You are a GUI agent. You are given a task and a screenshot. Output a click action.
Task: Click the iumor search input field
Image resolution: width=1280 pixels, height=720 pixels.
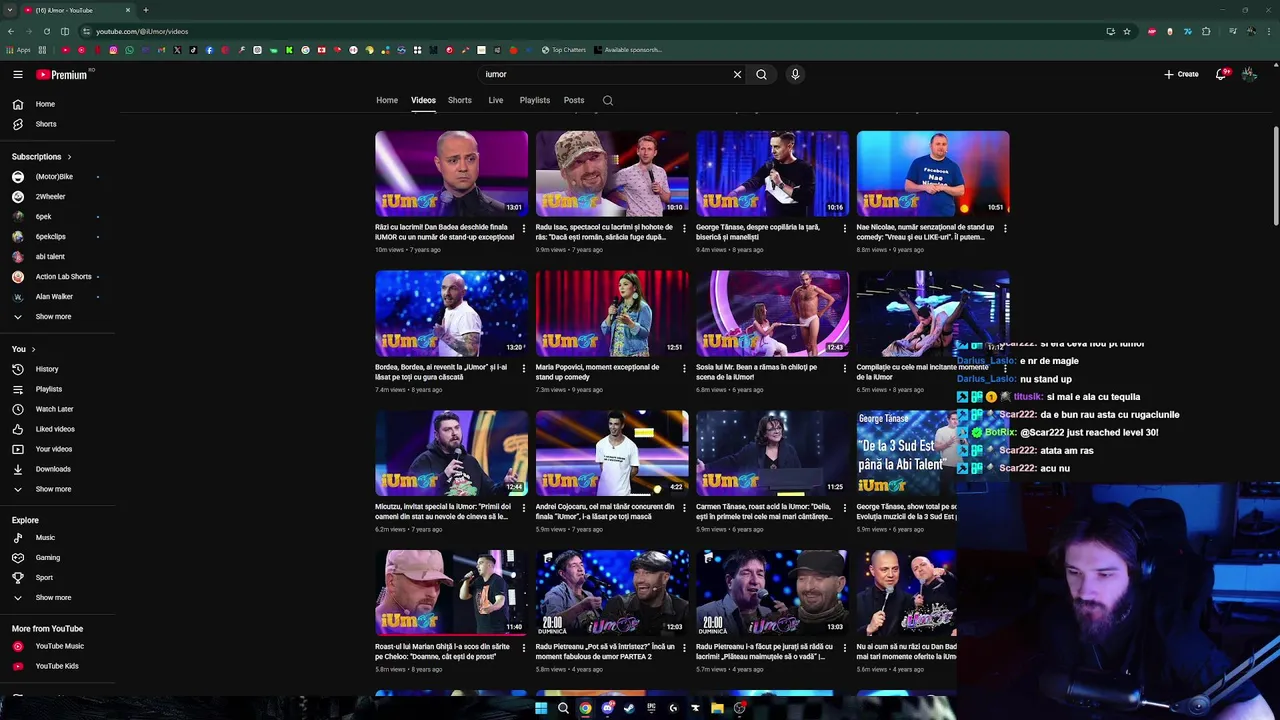pos(606,74)
